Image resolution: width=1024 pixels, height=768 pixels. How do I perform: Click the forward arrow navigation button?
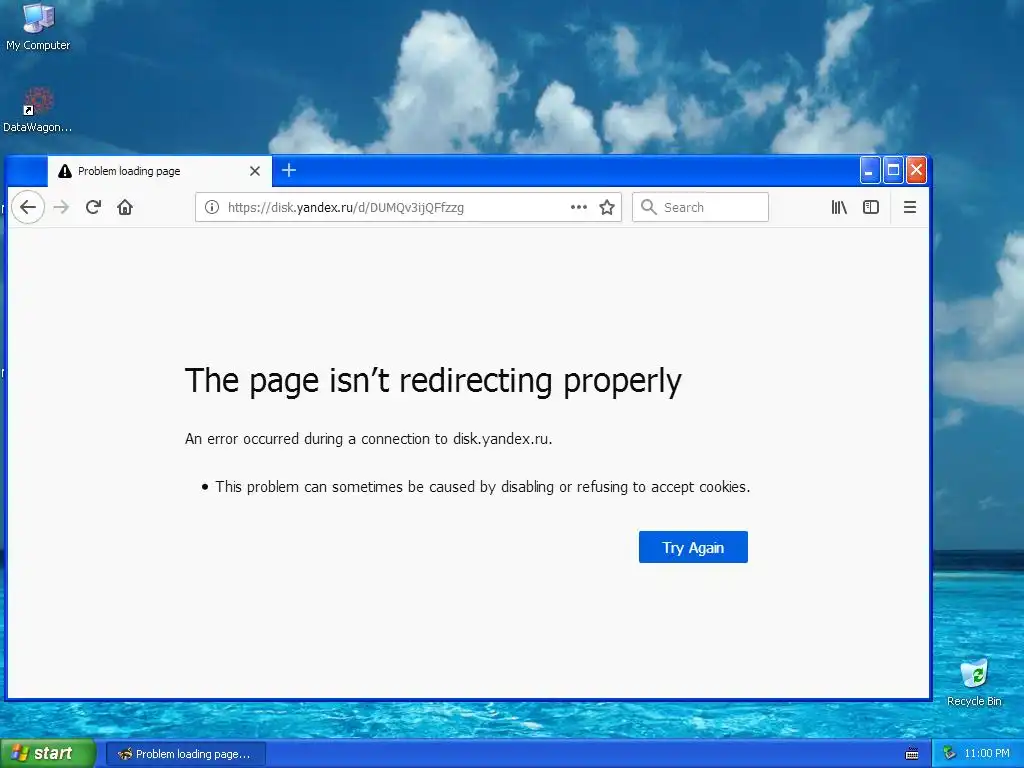tap(61, 207)
